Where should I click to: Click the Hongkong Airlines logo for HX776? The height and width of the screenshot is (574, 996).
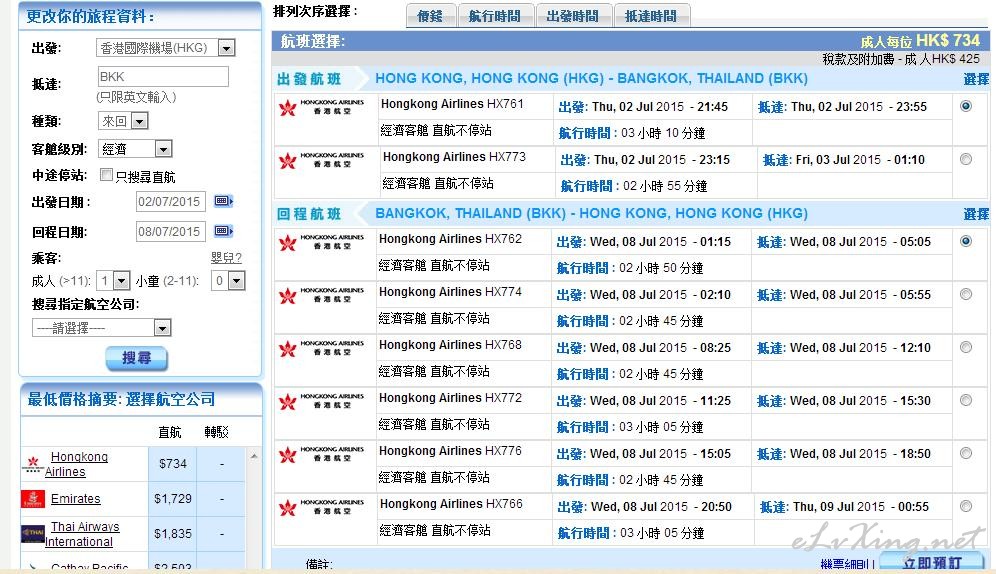click(321, 454)
